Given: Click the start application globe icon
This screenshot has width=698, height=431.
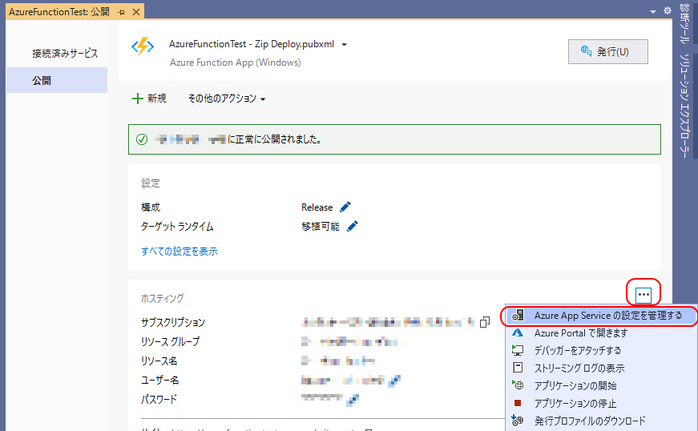Looking at the screenshot, I should (x=518, y=385).
